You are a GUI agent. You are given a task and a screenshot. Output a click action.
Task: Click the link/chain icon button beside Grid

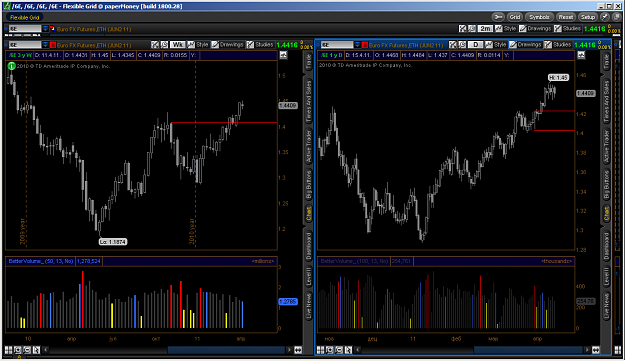tap(498, 17)
